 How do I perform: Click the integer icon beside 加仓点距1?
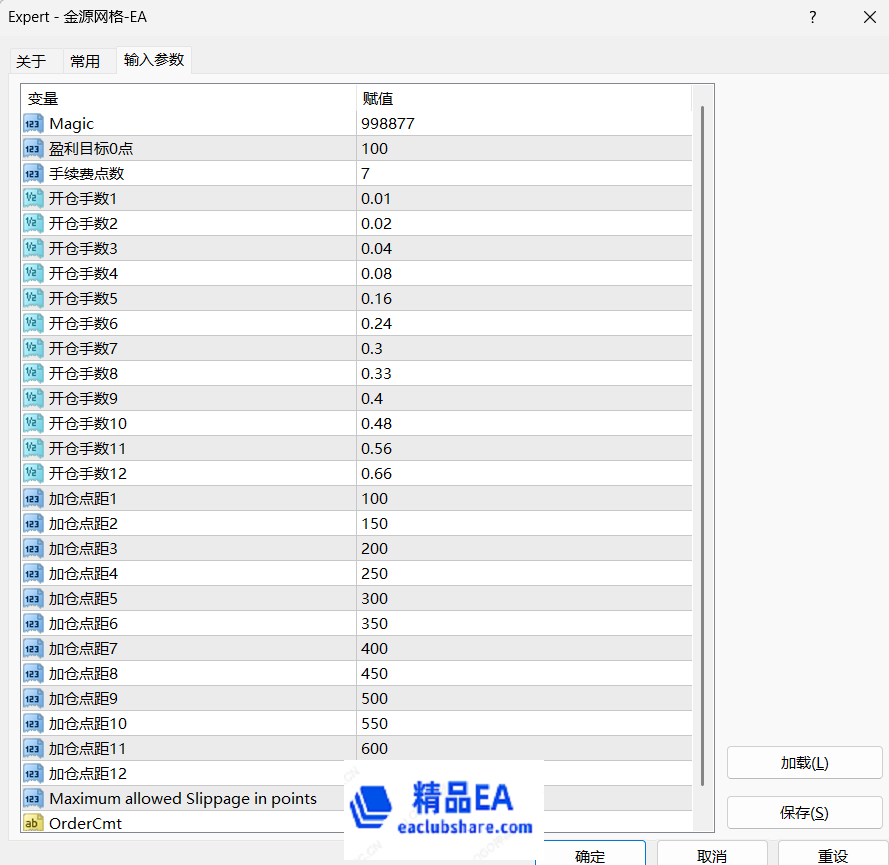[x=33, y=499]
